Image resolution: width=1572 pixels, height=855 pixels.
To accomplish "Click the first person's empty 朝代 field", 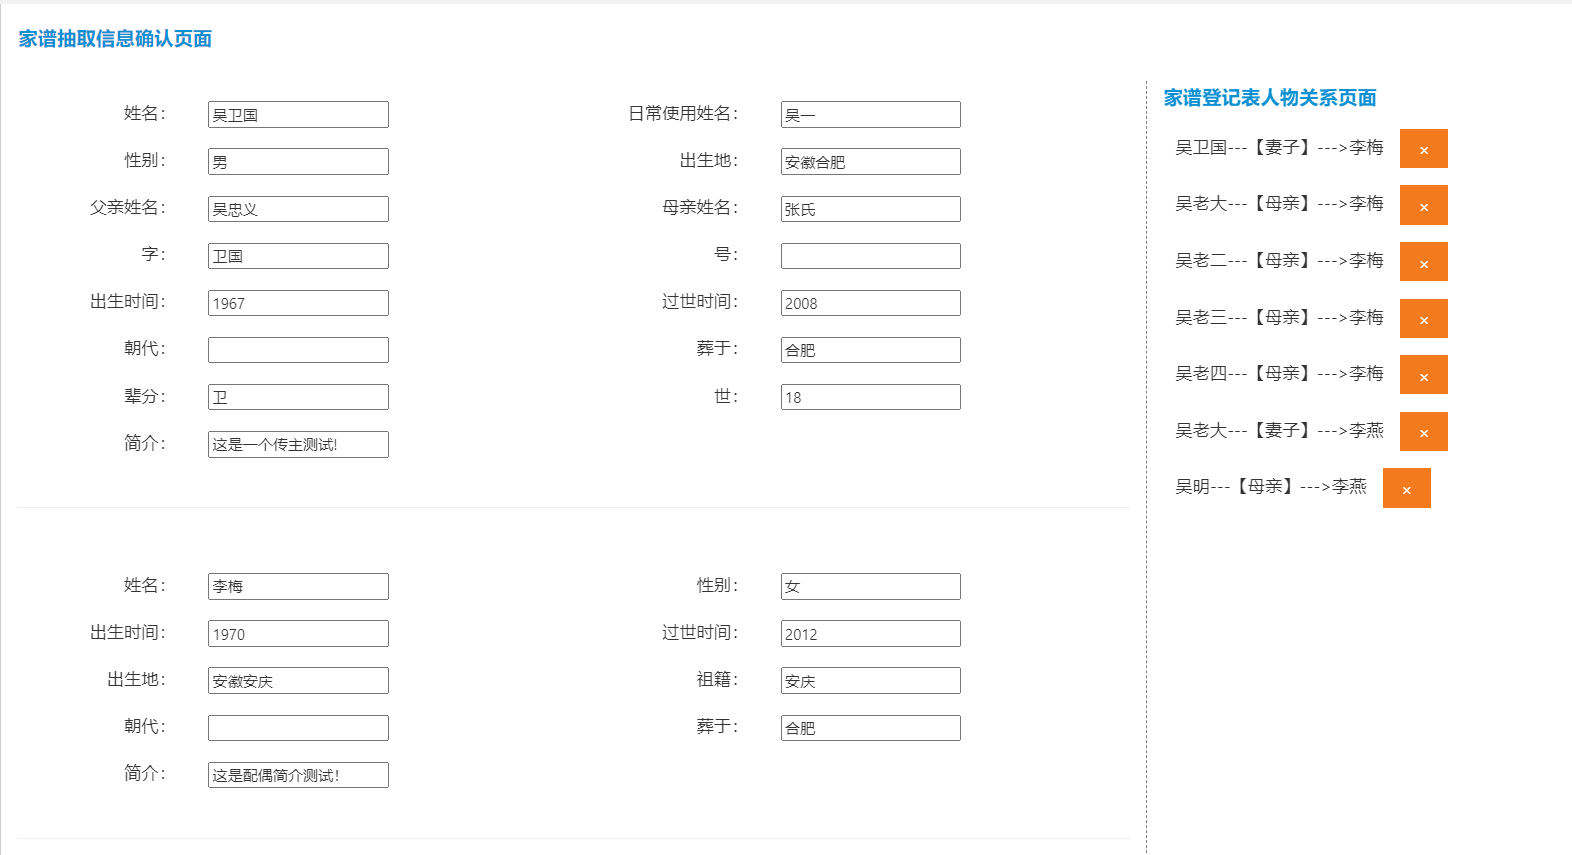I will point(298,350).
